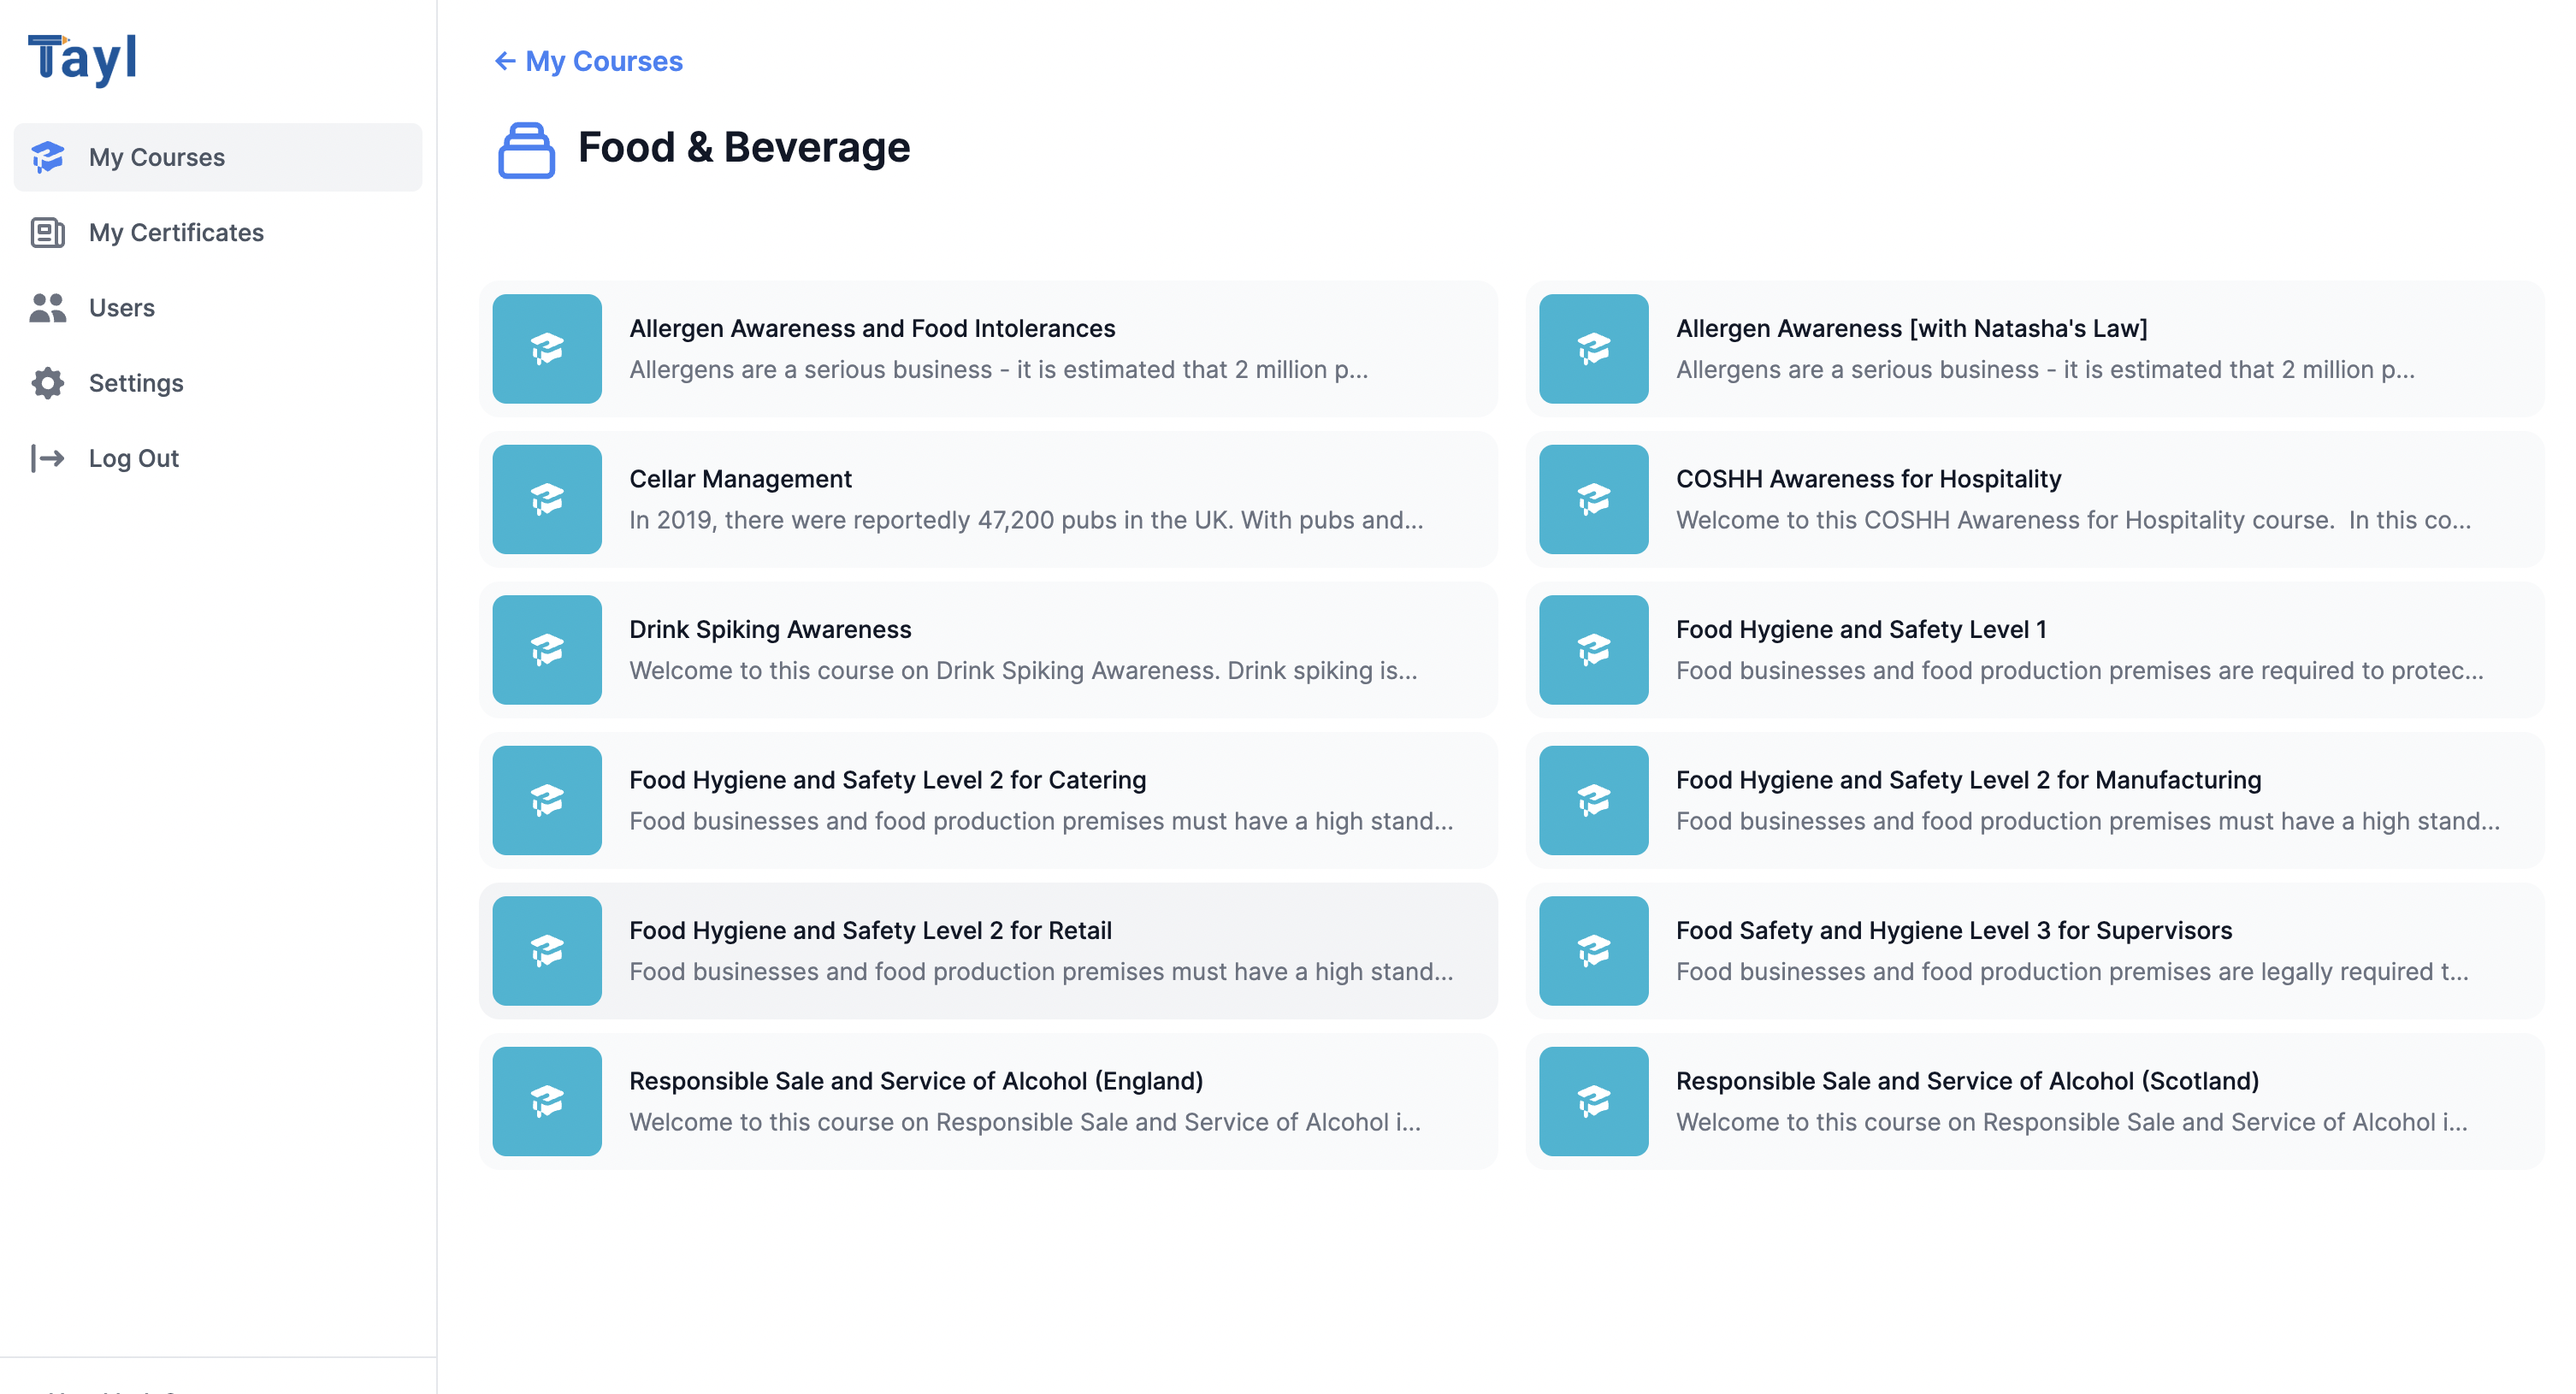This screenshot has height=1394, width=2576.
Task: Click the Users people icon
Action: coord(47,308)
